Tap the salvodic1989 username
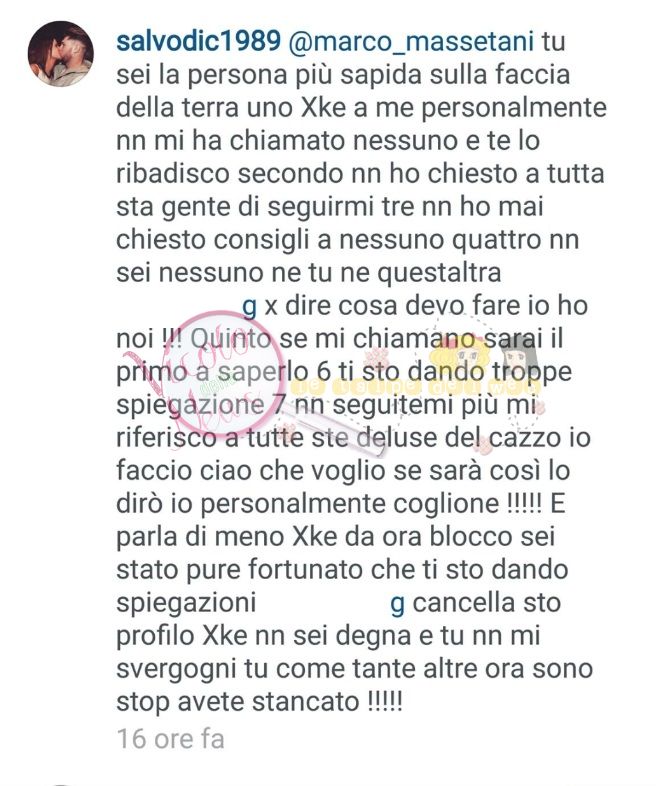Image resolution: width=656 pixels, height=786 pixels. [x=198, y=41]
